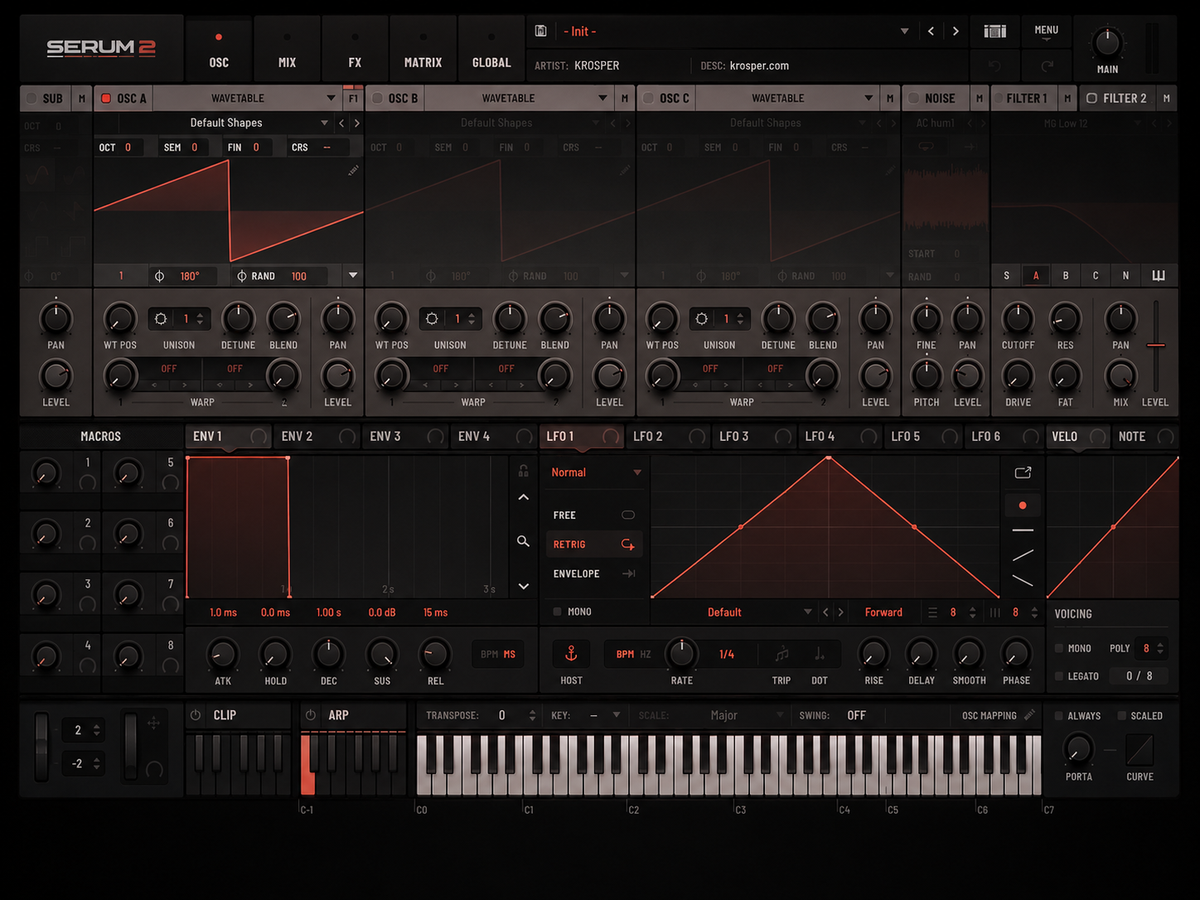
Task: Click the MAIN volume knob
Action: [1107, 43]
